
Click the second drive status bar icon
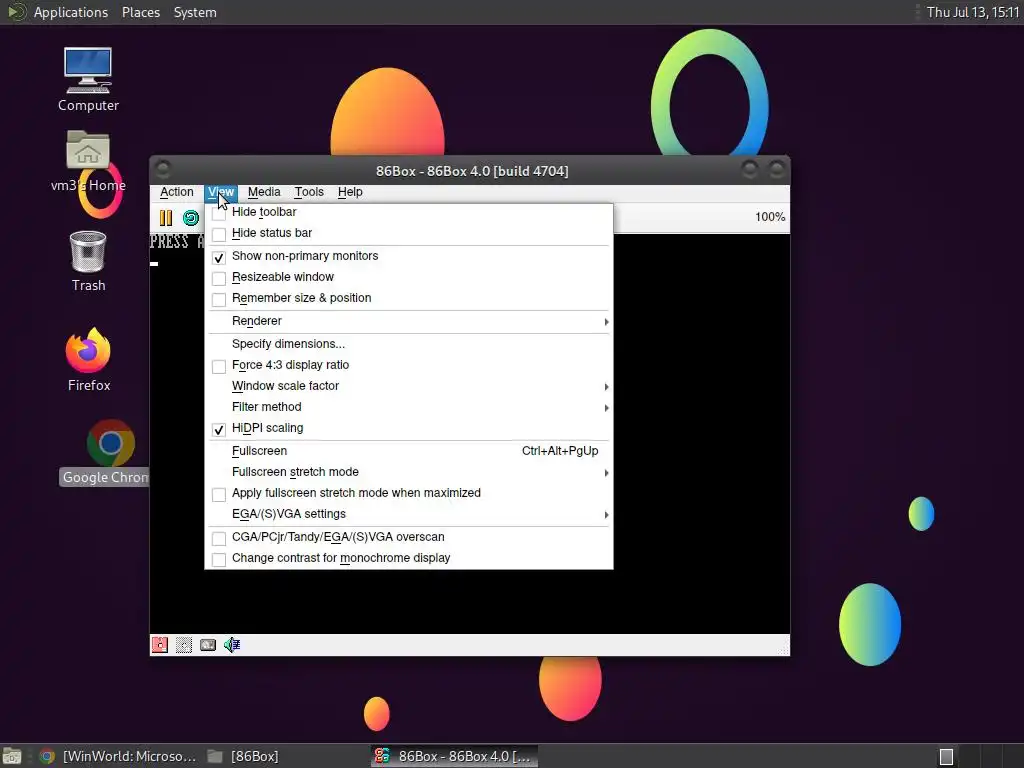(x=184, y=645)
